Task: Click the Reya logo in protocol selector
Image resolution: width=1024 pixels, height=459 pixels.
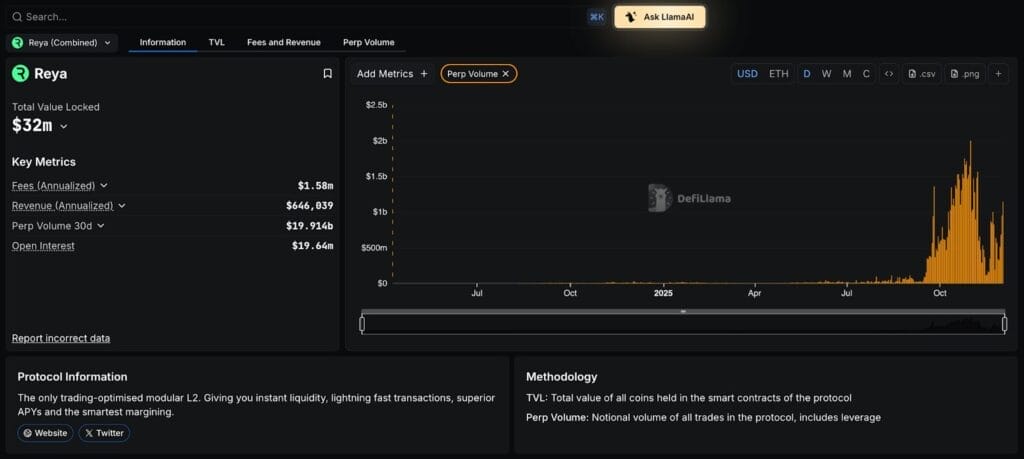Action: point(18,42)
